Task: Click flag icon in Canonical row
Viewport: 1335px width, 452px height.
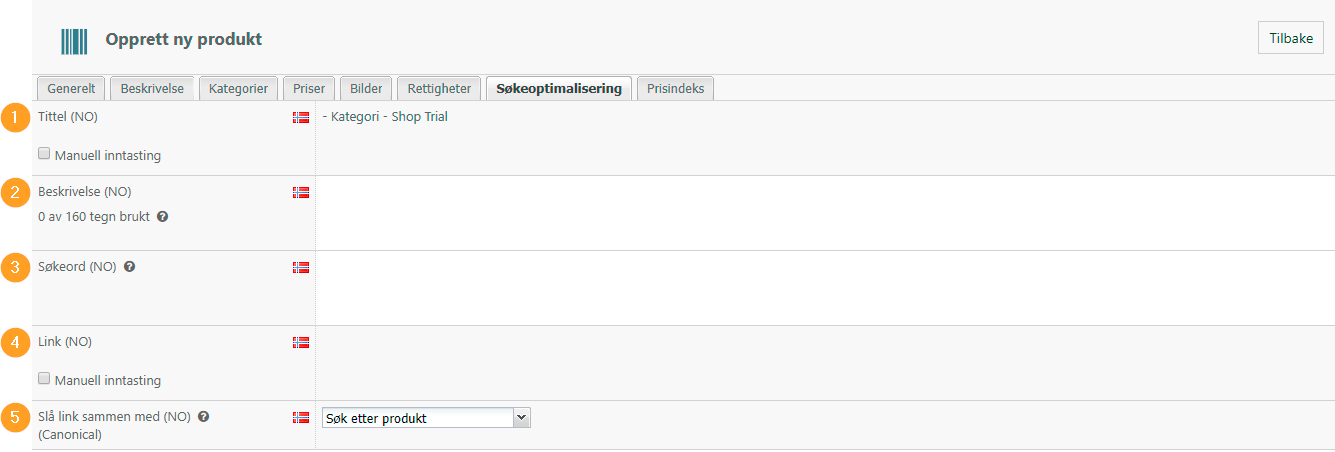Action: [x=301, y=417]
